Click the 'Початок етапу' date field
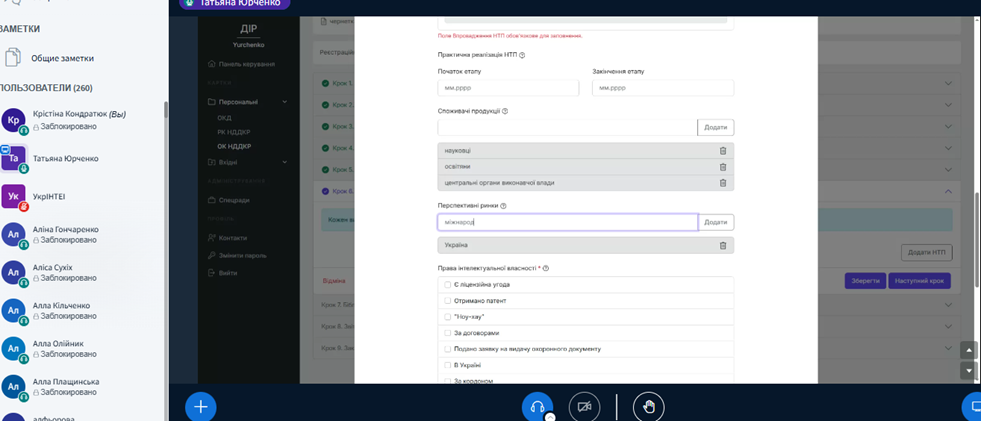This screenshot has width=981, height=421. pyautogui.click(x=508, y=89)
